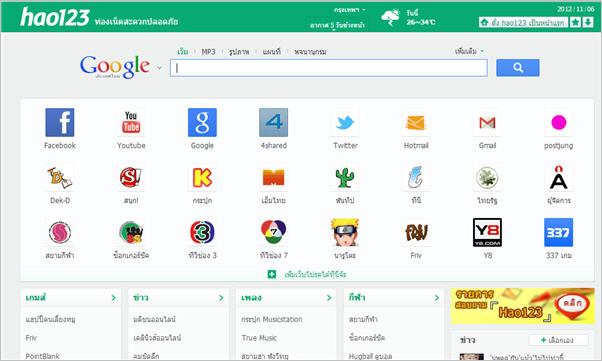Open the Gmail shortcut icon
Image resolution: width=602 pixels, height=361 pixels.
tap(487, 123)
